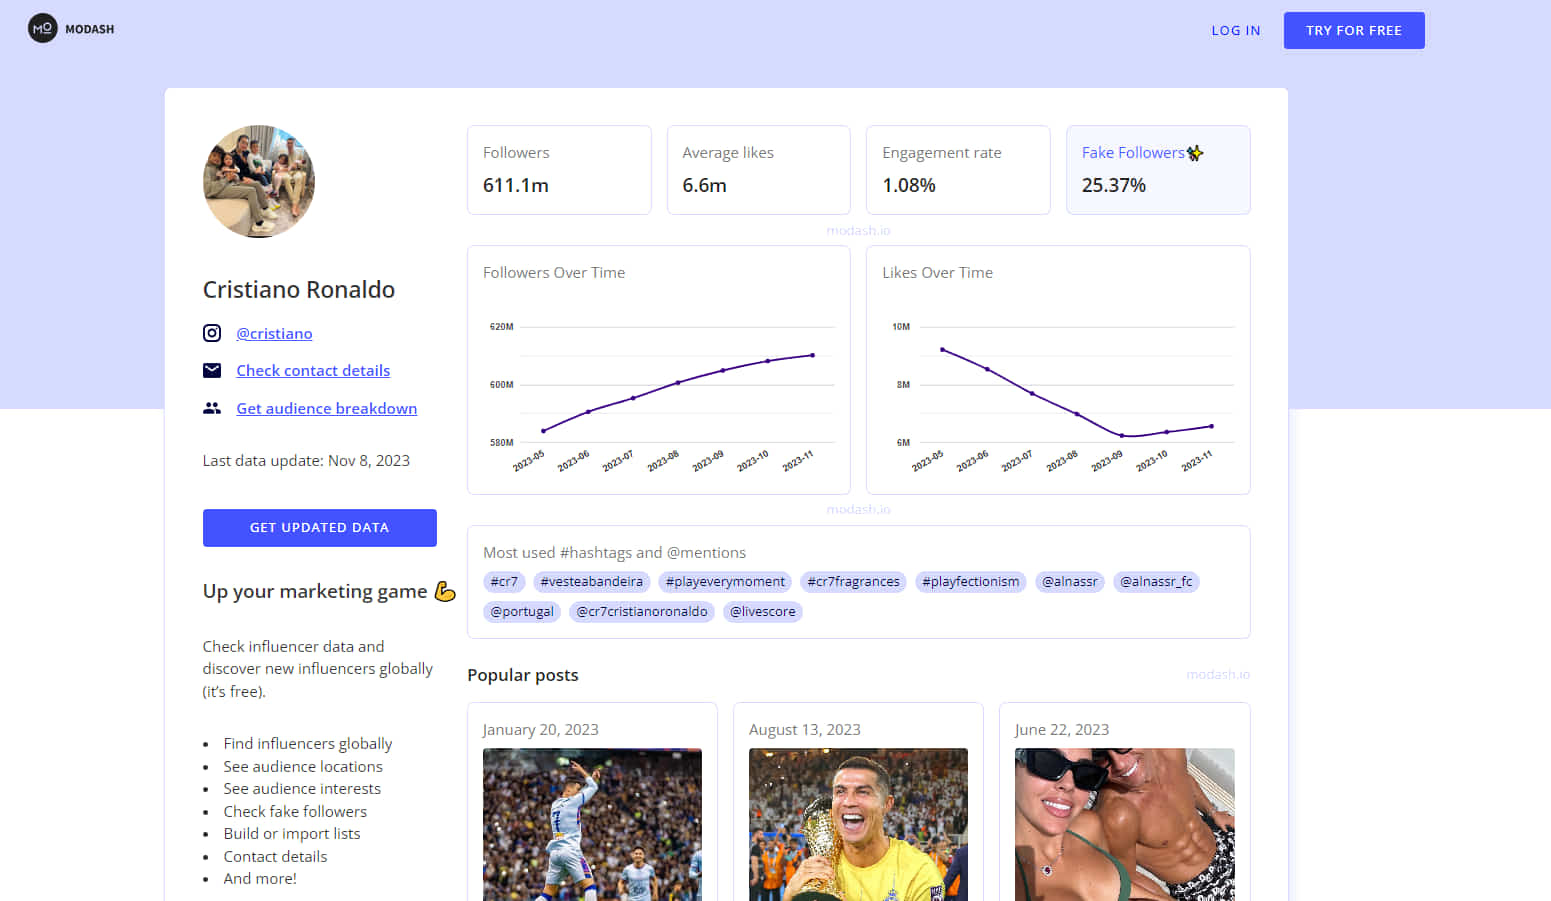Click the Instagram icon beside @cristiano
Image resolution: width=1551 pixels, height=901 pixels.
coord(212,333)
